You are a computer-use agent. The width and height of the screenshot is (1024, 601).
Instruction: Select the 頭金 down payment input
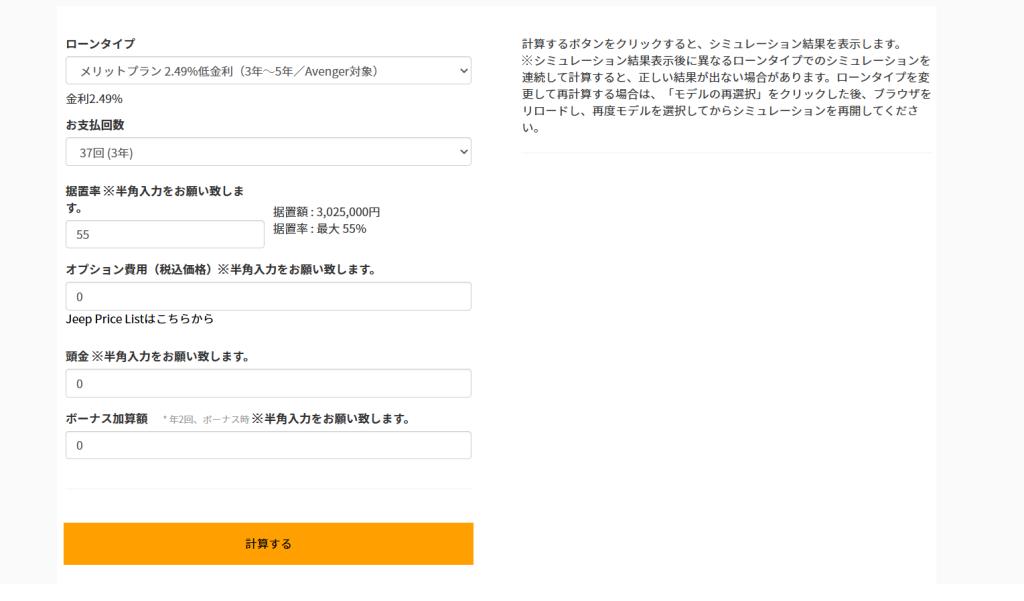(268, 384)
